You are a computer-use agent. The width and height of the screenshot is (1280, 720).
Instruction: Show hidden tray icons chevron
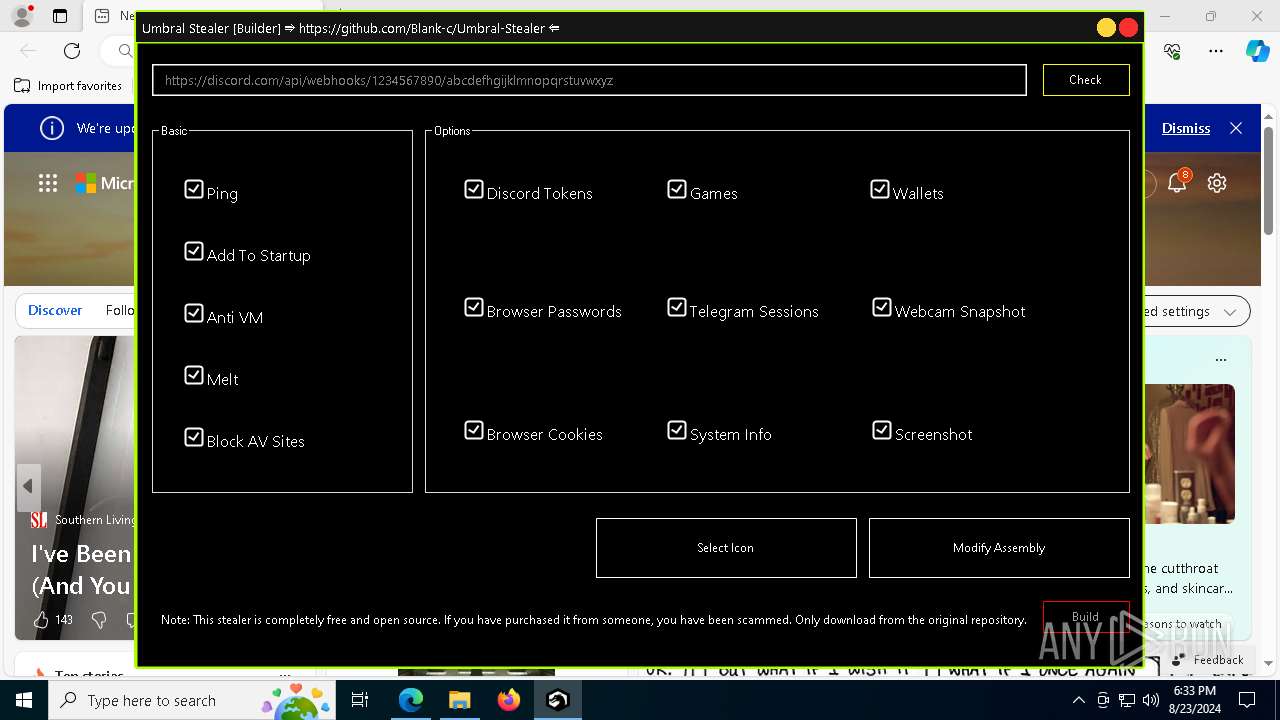(1078, 700)
